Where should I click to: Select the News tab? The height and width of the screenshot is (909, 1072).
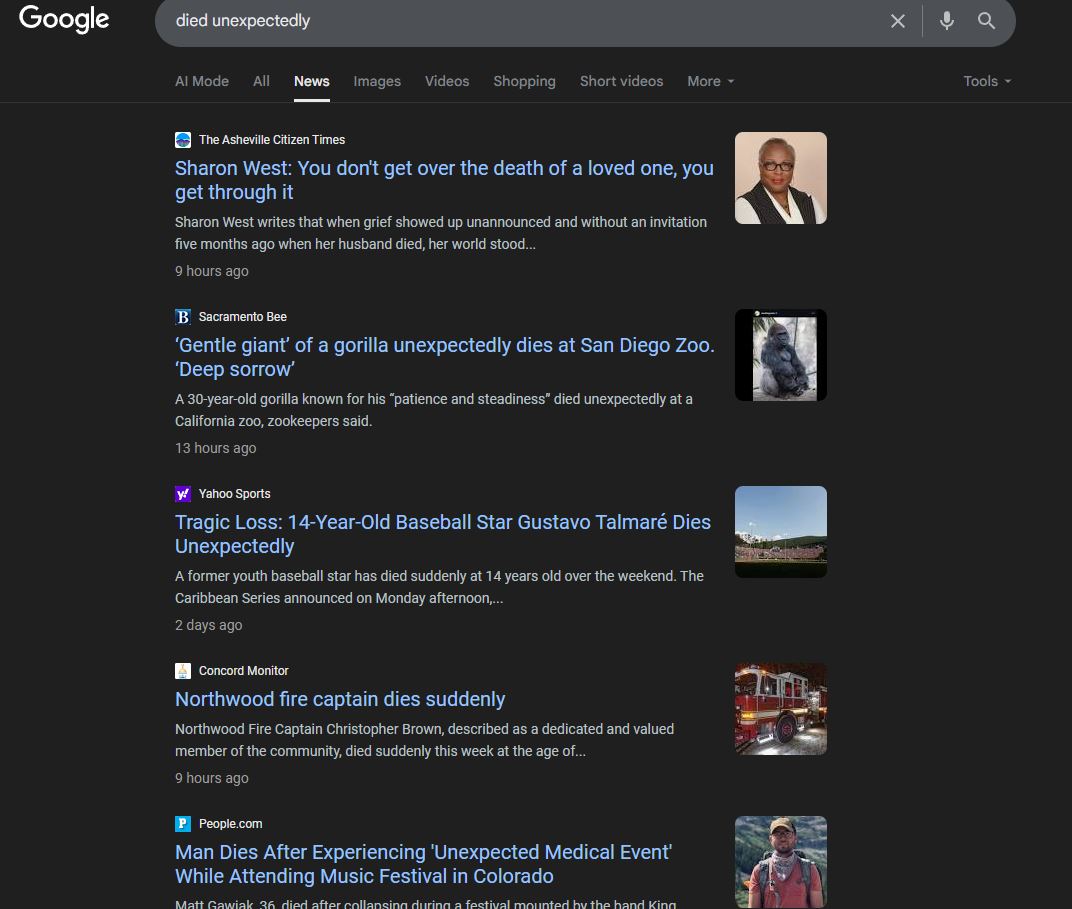(312, 81)
